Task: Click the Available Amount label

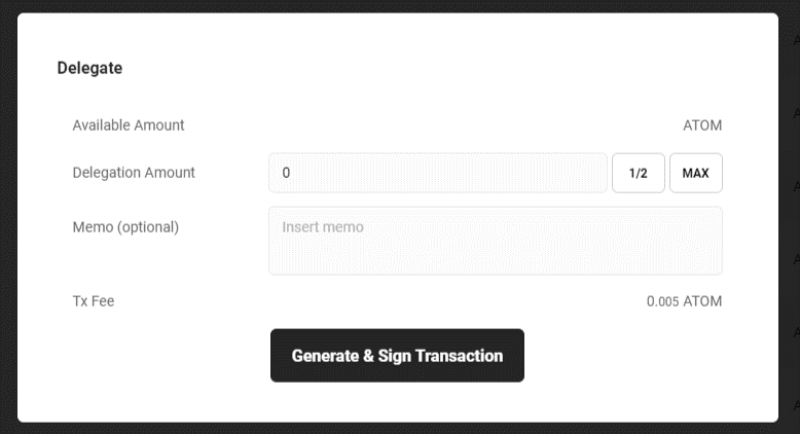Action: click(128, 126)
